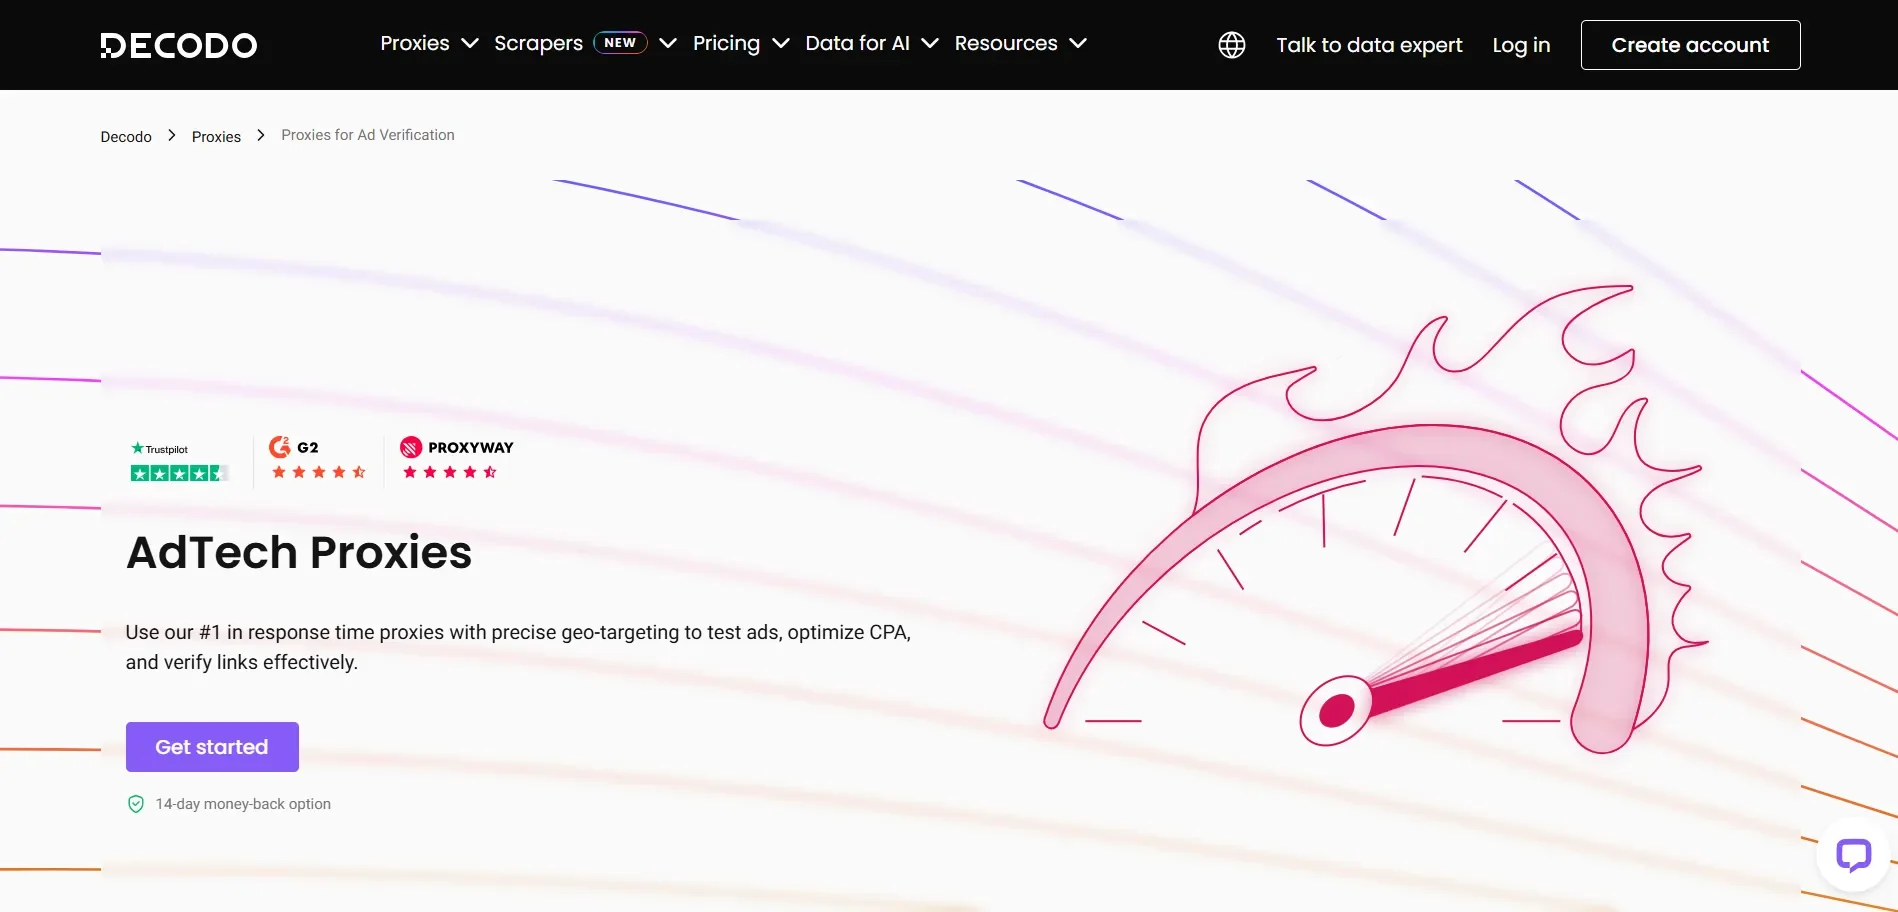Open the language globe selector
1898x912 pixels.
pos(1231,45)
